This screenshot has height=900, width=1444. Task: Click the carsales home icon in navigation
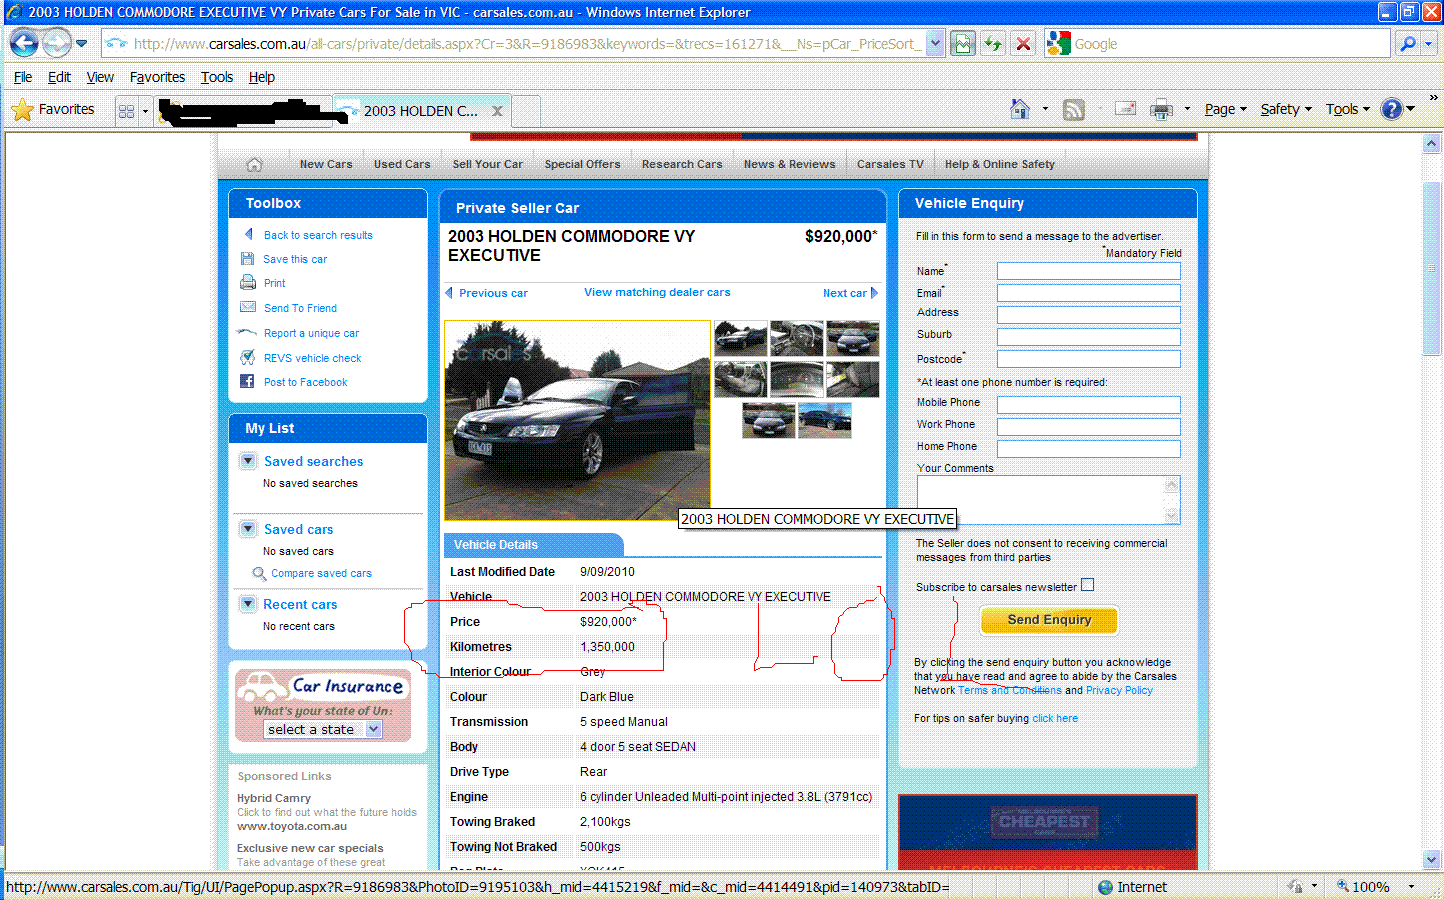click(254, 164)
